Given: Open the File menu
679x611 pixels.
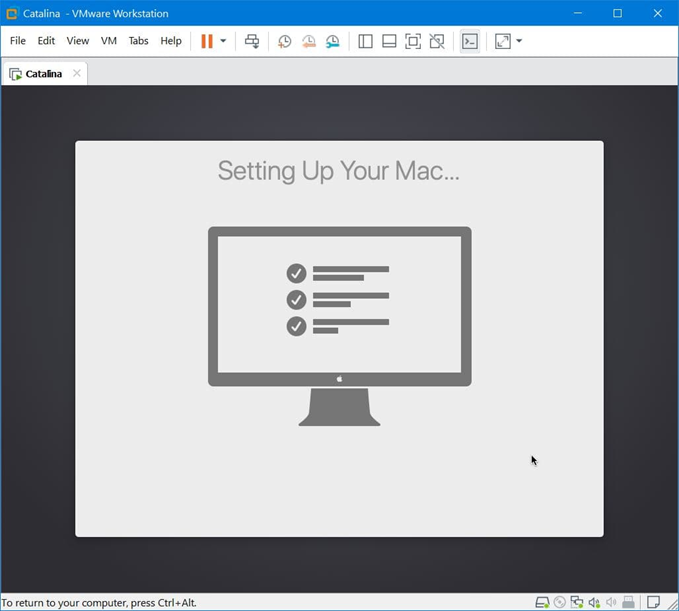Looking at the screenshot, I should 18,41.
